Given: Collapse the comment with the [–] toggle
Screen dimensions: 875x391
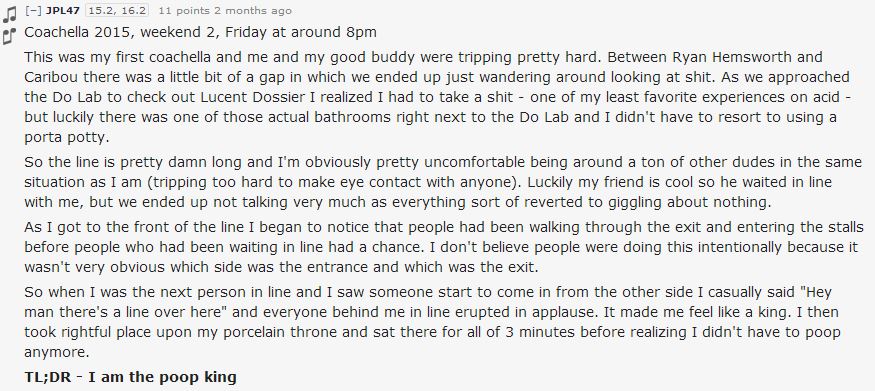Looking at the screenshot, I should coord(33,11).
